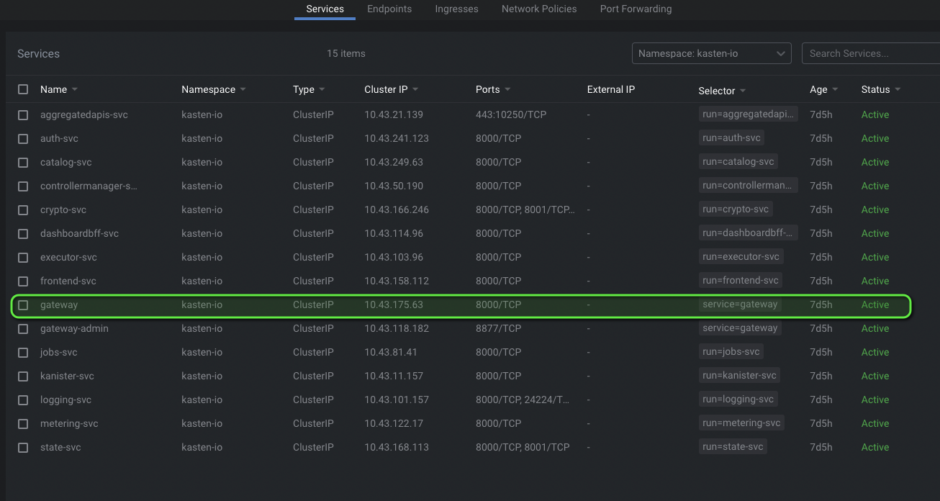Go to the Port Forwarding tab
This screenshot has height=501, width=940.
point(635,9)
